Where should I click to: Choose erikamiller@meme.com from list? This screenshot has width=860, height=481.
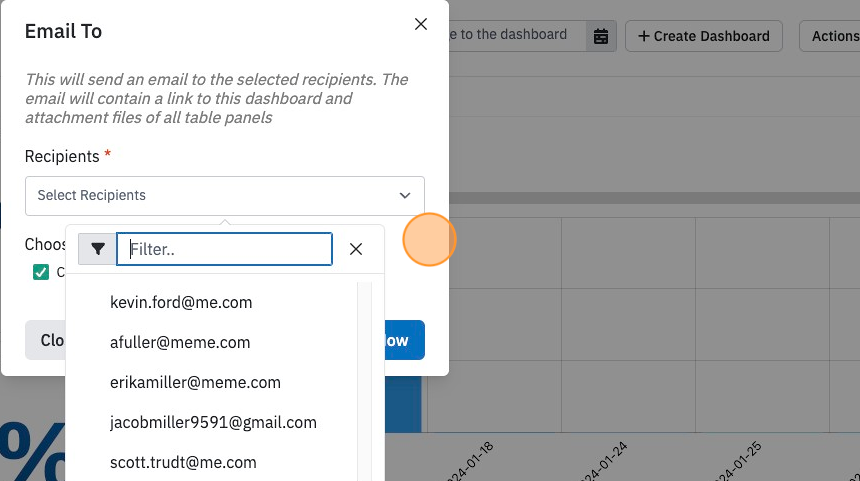pyautogui.click(x=195, y=383)
